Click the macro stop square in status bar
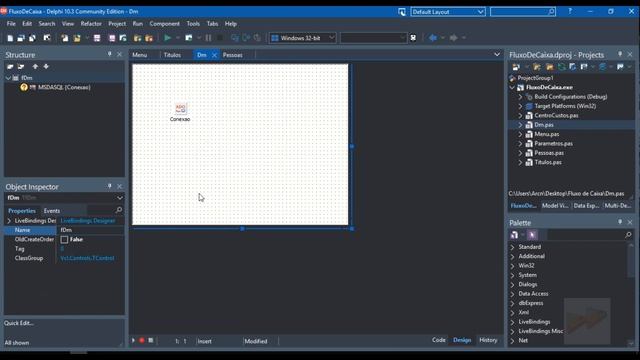This screenshot has width=640, height=360. 151,340
